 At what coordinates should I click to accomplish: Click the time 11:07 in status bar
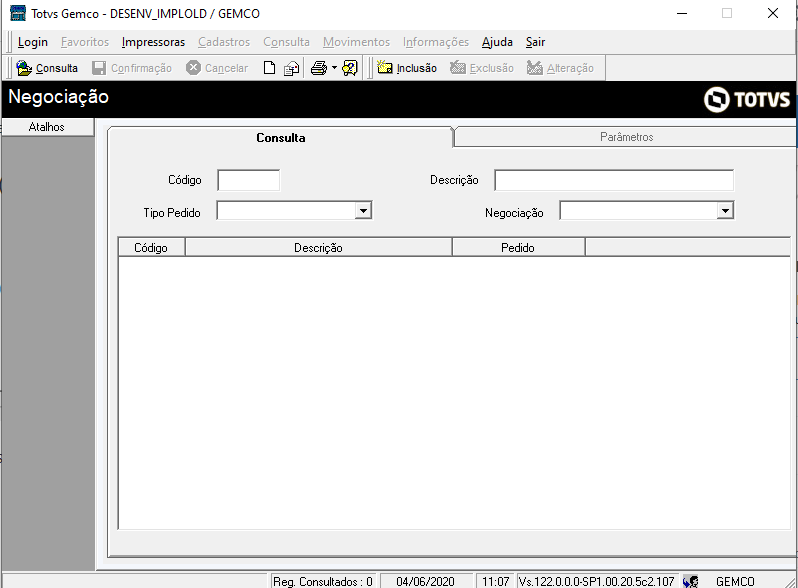click(496, 581)
